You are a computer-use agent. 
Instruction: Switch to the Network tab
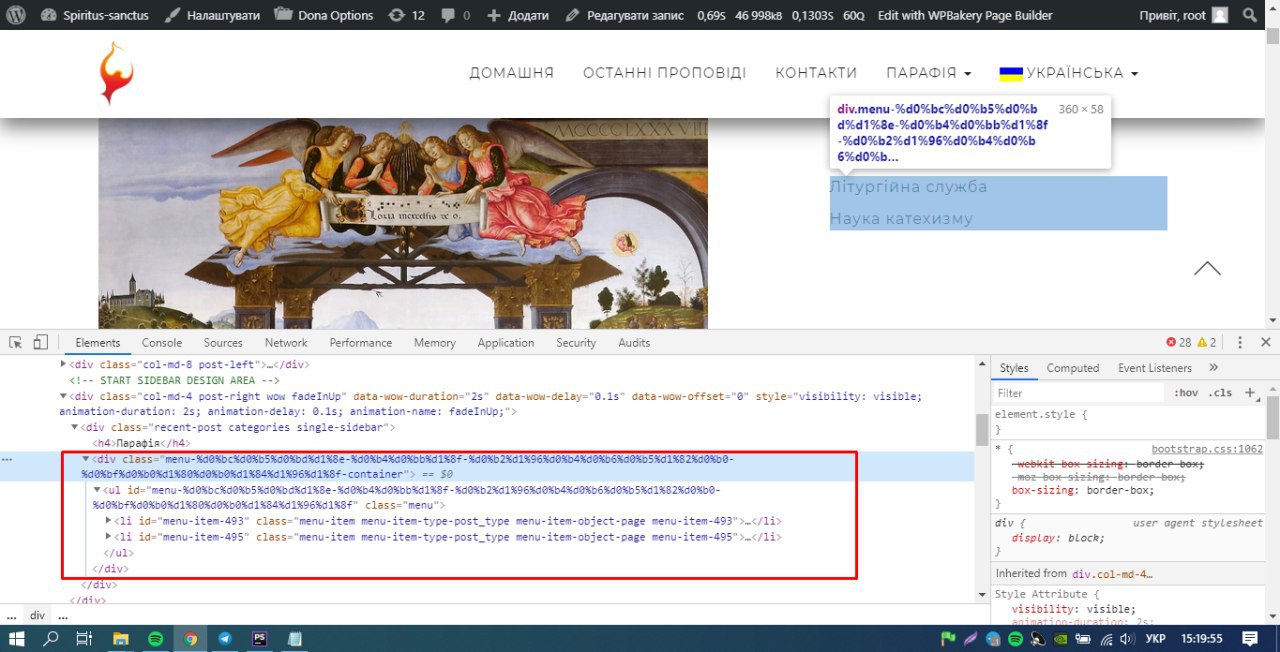pyautogui.click(x=286, y=342)
